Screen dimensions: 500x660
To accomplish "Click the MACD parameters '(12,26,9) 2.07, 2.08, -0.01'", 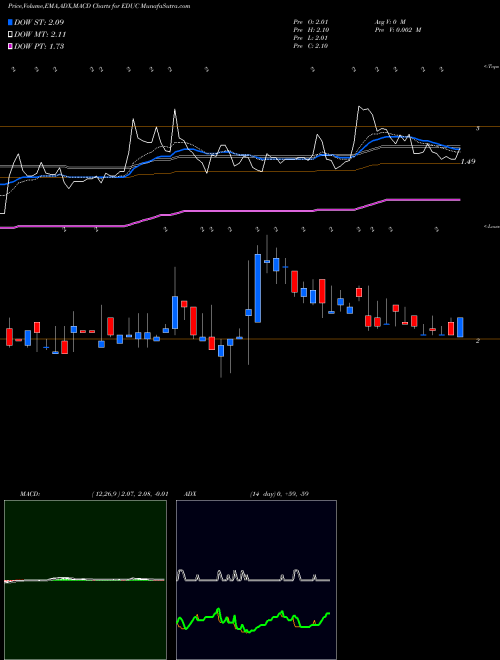I will [130, 494].
